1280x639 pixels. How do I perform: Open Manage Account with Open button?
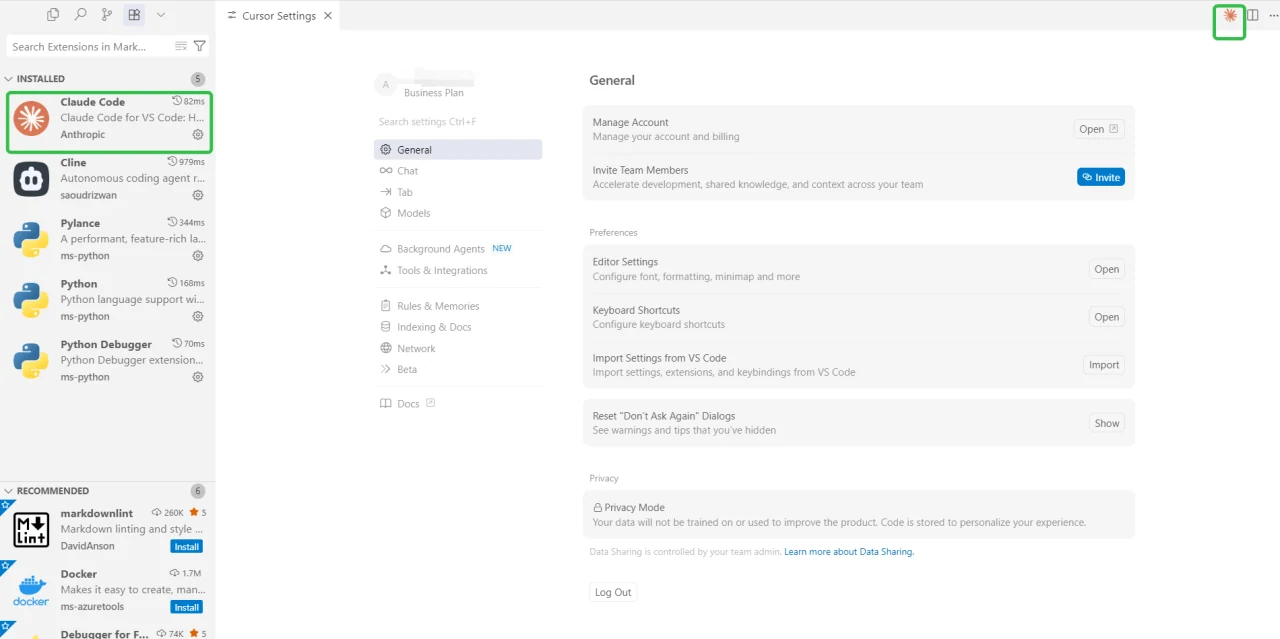[x=1099, y=129]
